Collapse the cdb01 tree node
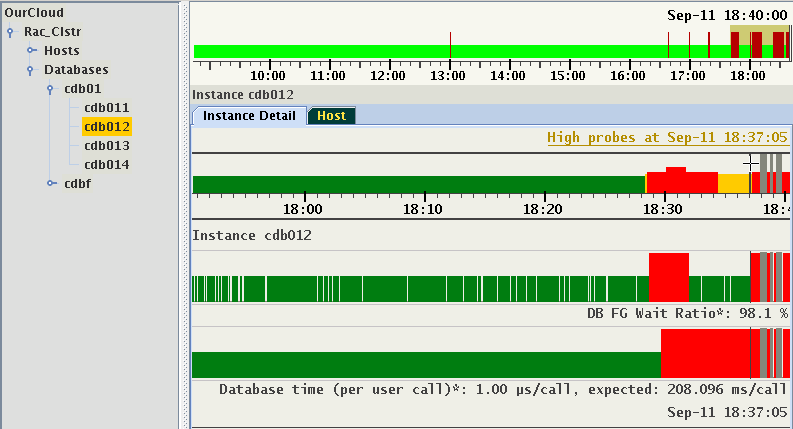 pyautogui.click(x=50, y=89)
